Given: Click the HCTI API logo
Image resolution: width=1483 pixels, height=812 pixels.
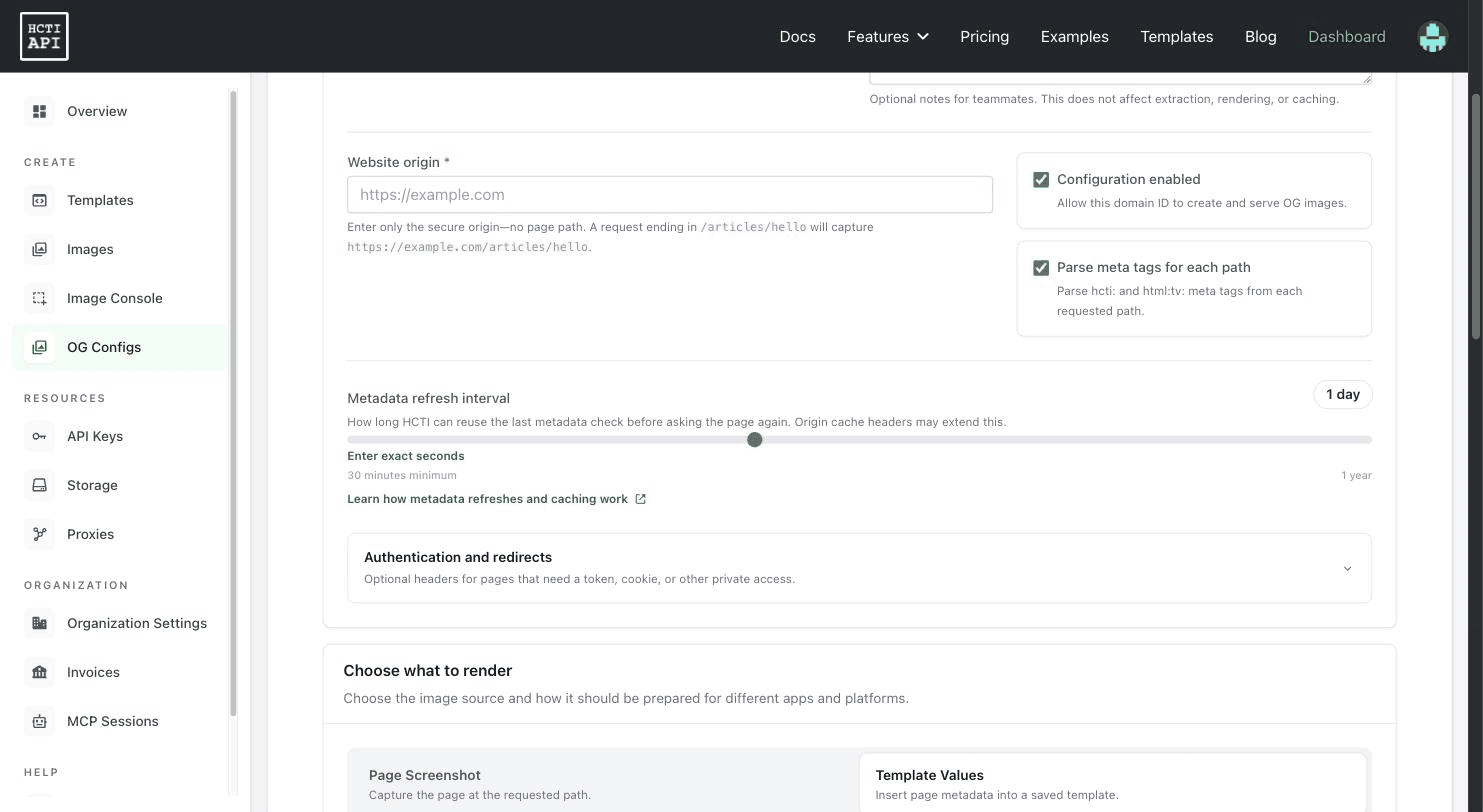Looking at the screenshot, I should 44,36.
